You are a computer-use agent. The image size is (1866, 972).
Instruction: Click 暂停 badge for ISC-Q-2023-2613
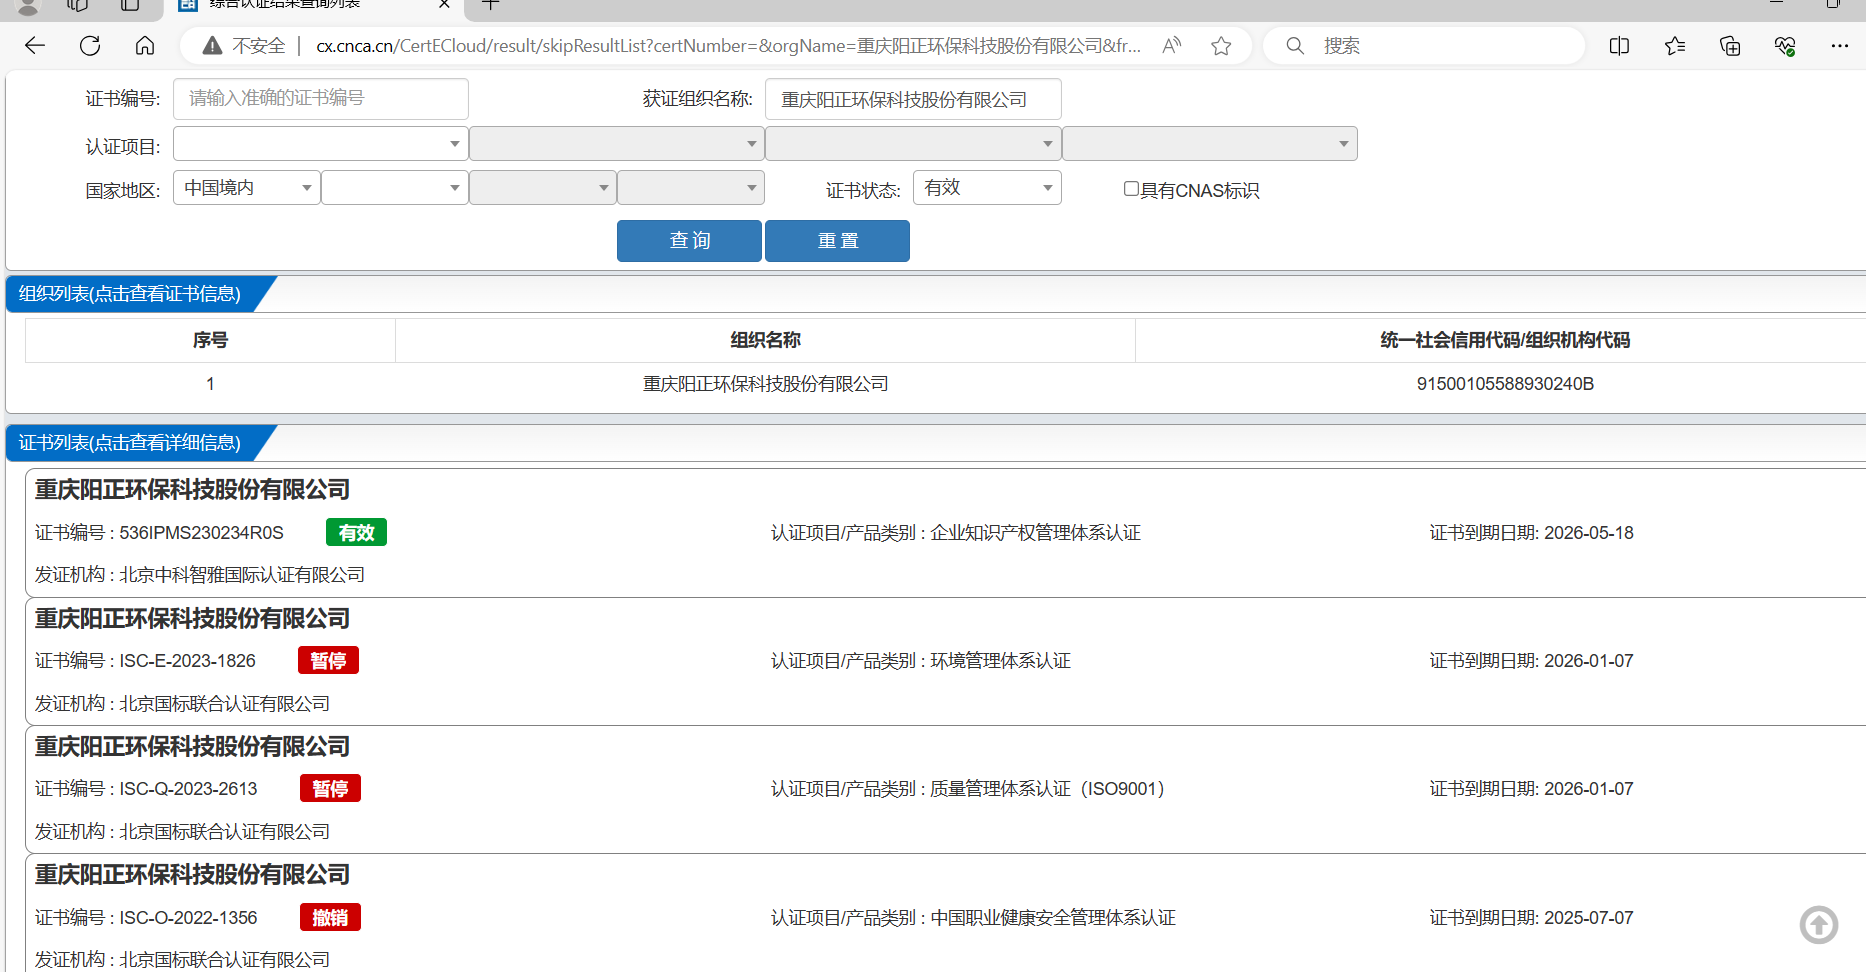[x=330, y=788]
